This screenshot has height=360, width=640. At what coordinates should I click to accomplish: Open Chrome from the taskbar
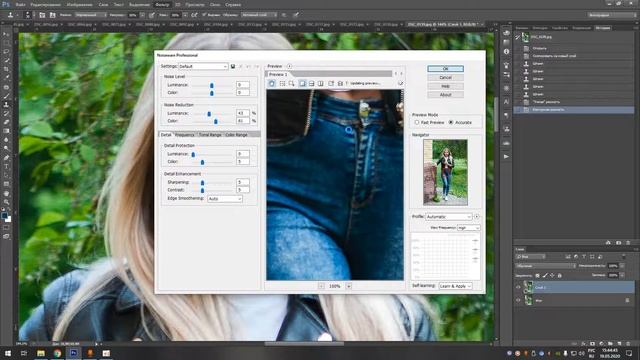(x=57, y=353)
